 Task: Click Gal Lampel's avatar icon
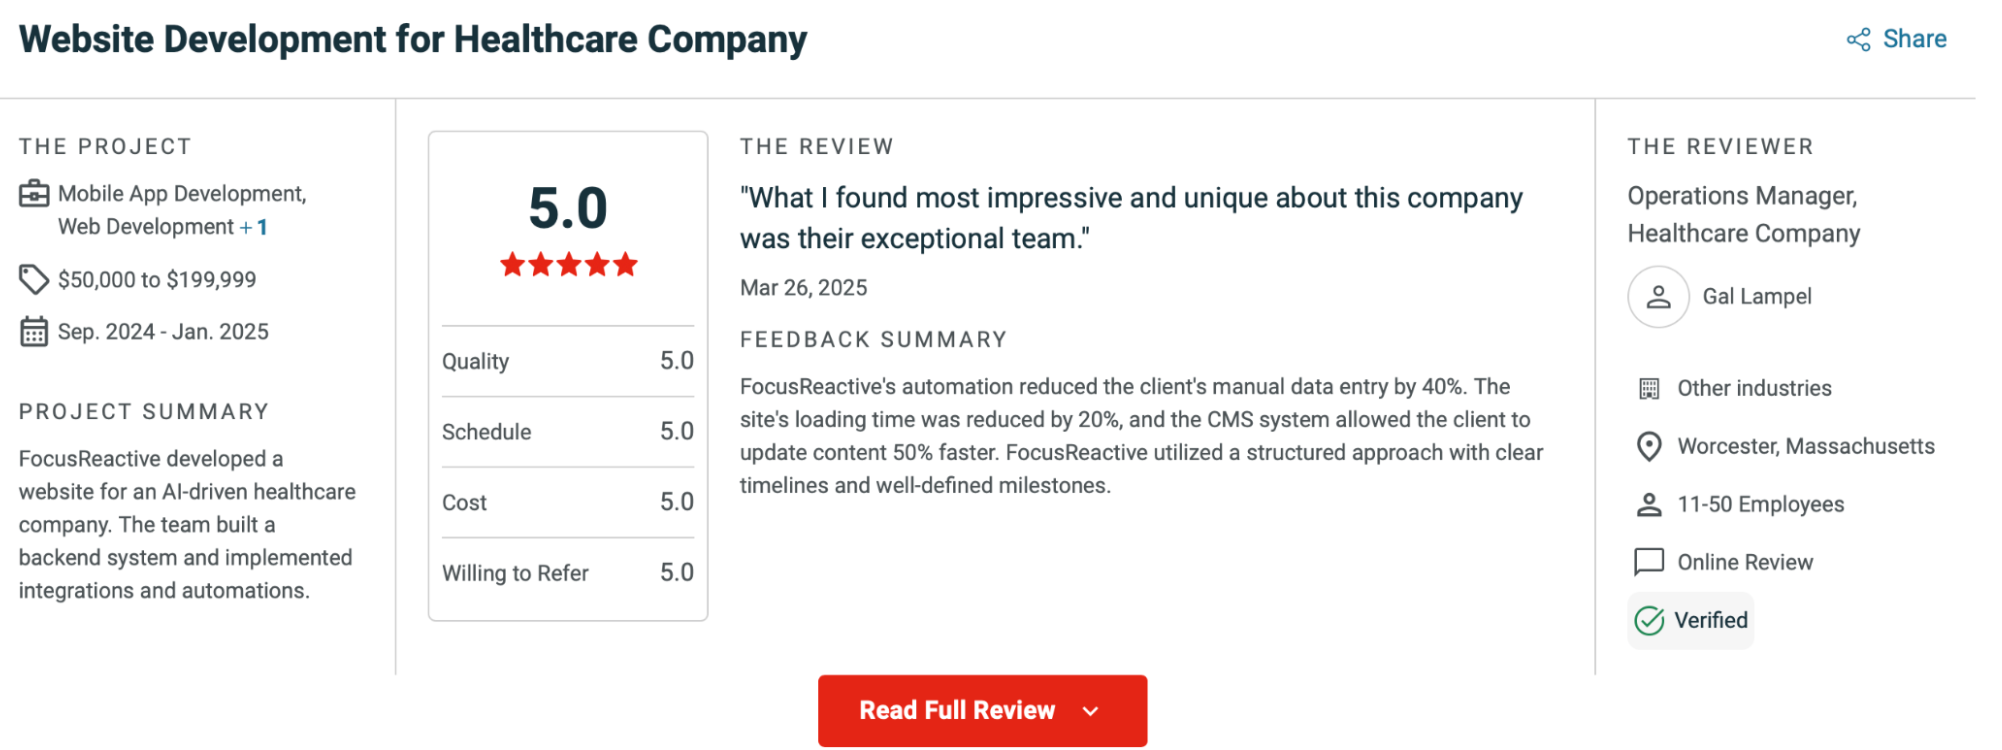(x=1658, y=297)
